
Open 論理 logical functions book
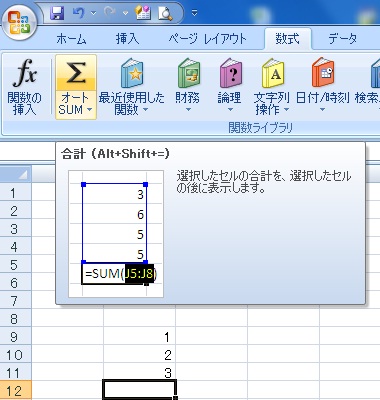pos(231,73)
